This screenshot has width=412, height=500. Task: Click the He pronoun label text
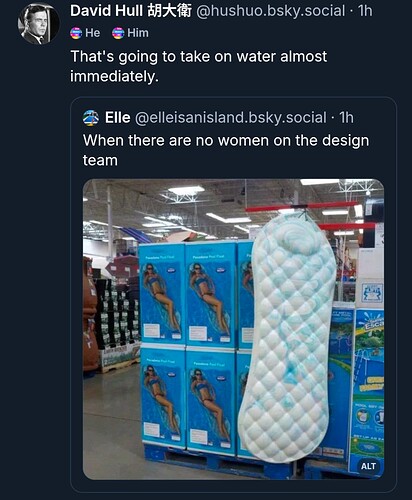pos(93,33)
